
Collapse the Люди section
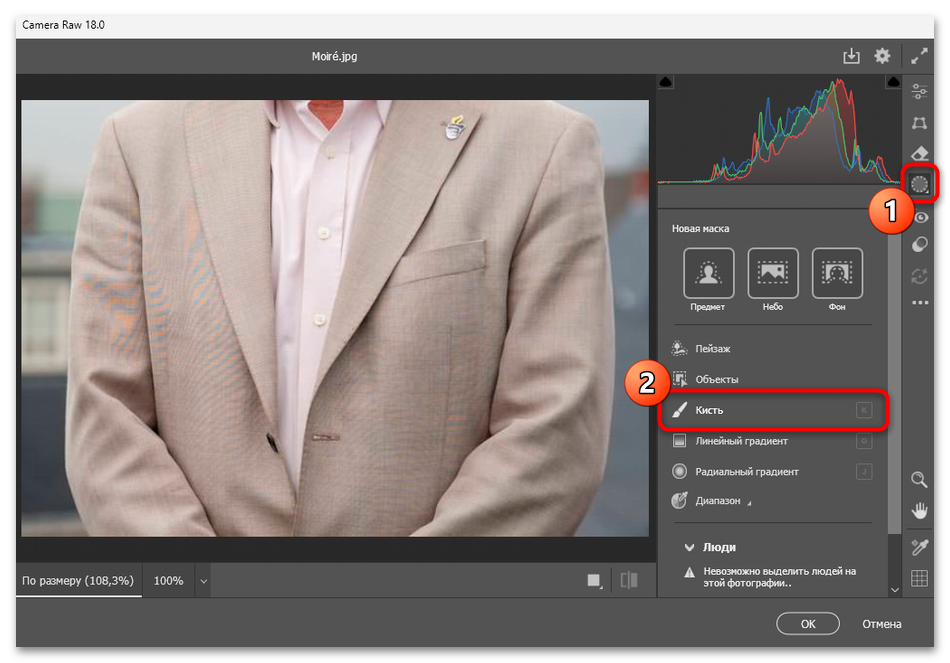point(689,547)
